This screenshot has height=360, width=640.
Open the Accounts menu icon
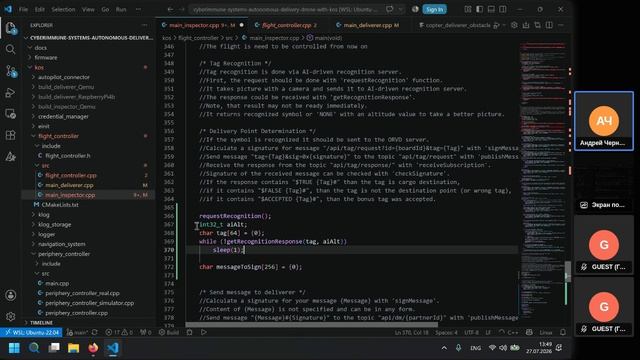click(x=11, y=295)
